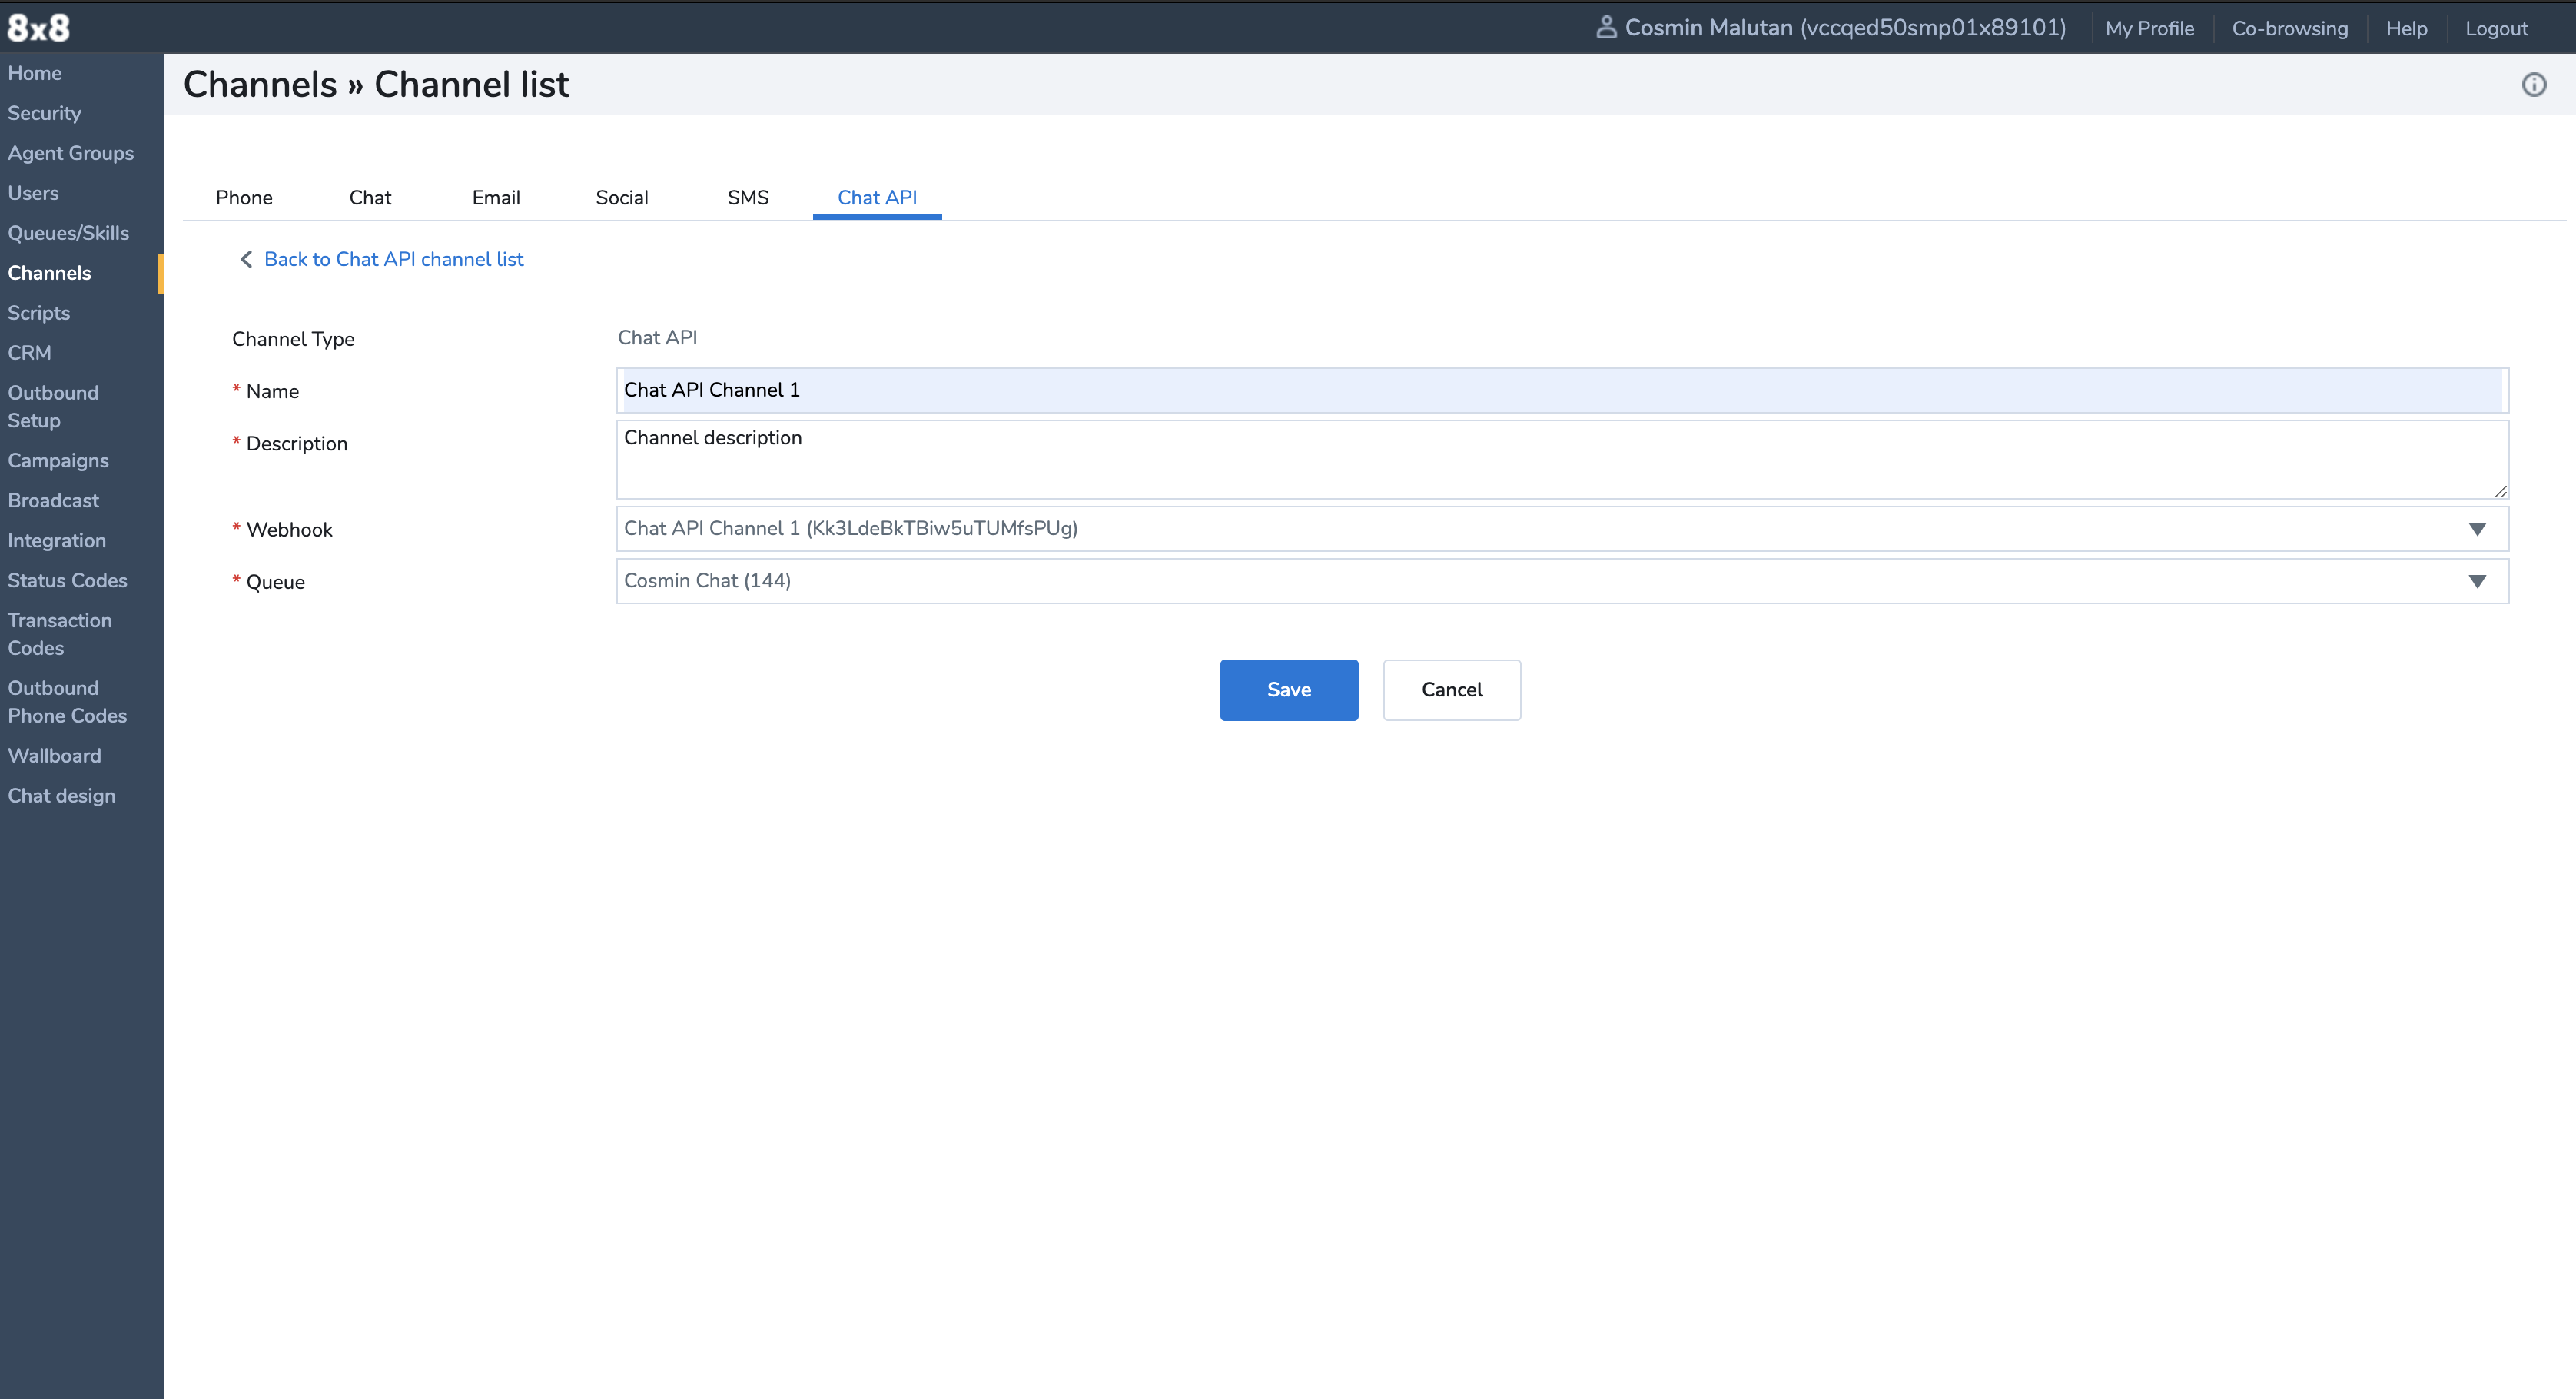Switch to the Social tab
This screenshot has width=2576, height=1399.
point(621,197)
